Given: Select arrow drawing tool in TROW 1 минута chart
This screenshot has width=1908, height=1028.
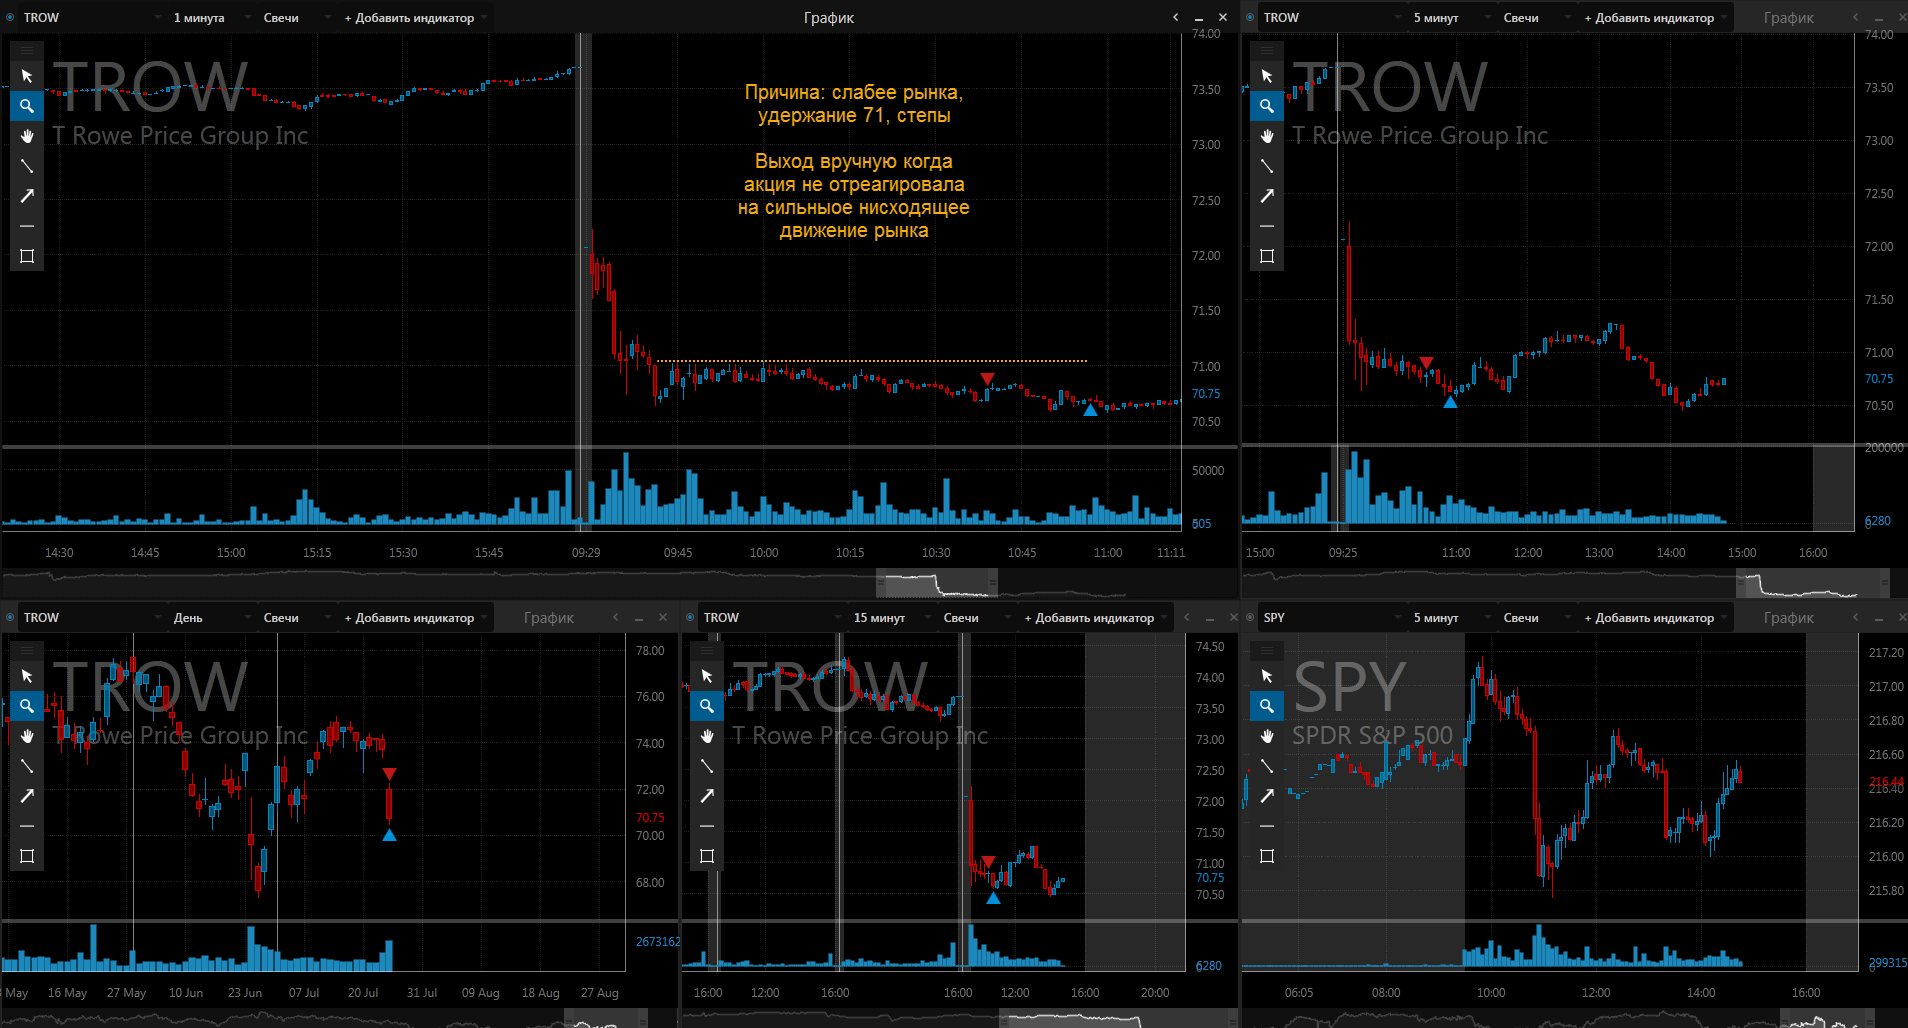Looking at the screenshot, I should 27,196.
